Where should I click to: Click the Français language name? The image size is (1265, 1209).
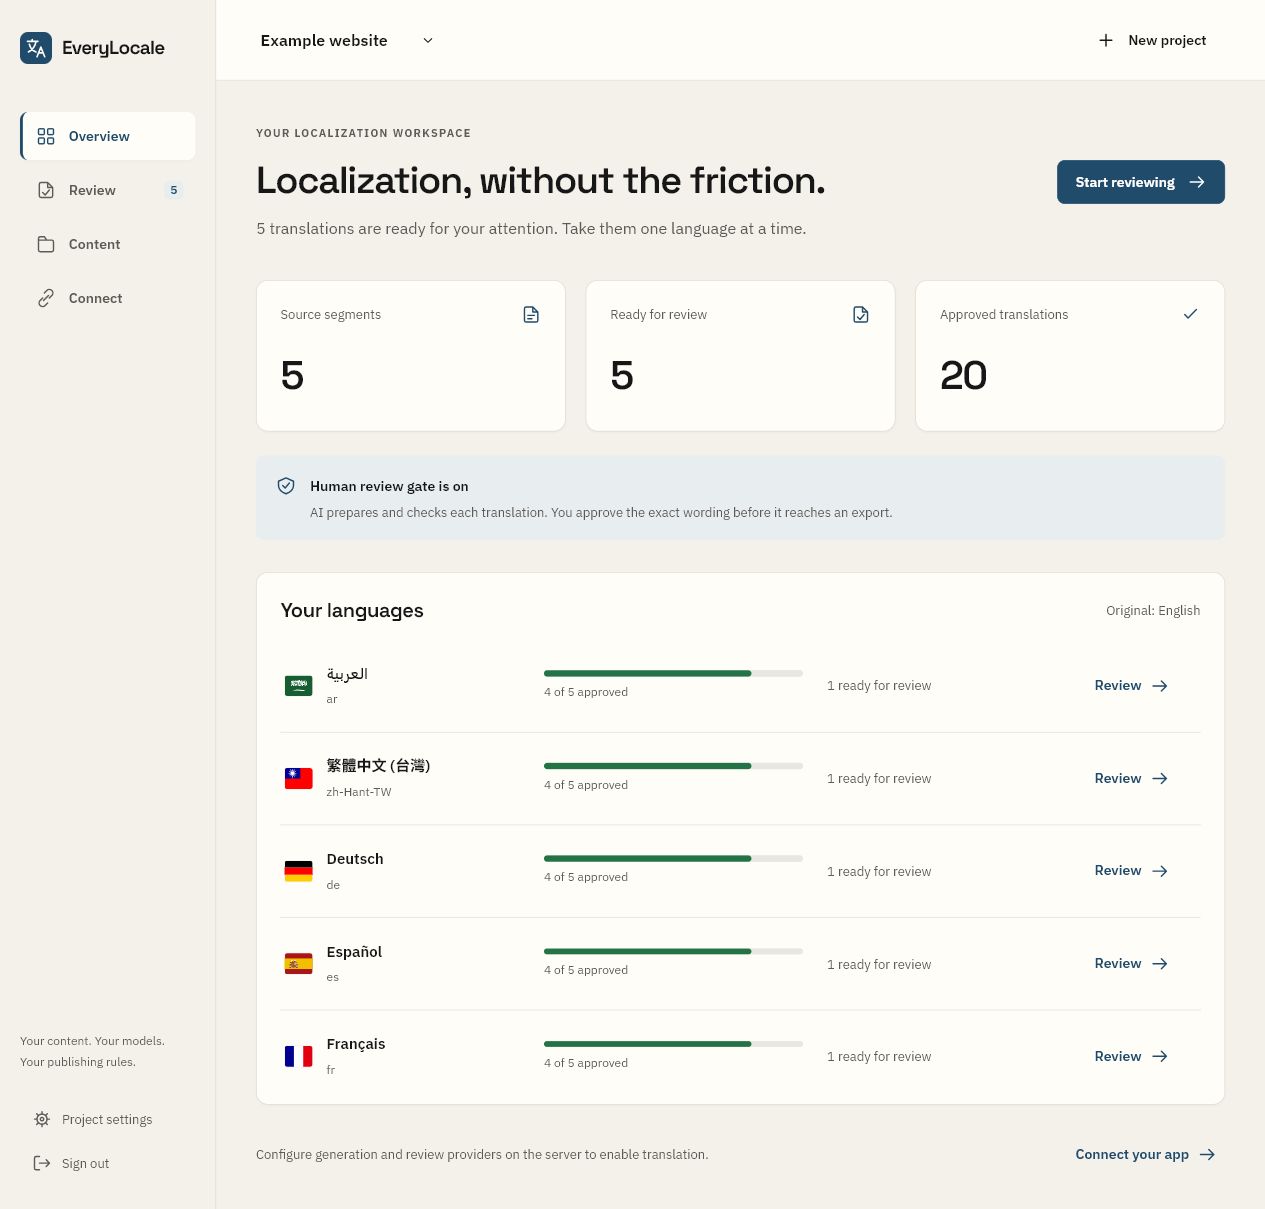click(356, 1044)
